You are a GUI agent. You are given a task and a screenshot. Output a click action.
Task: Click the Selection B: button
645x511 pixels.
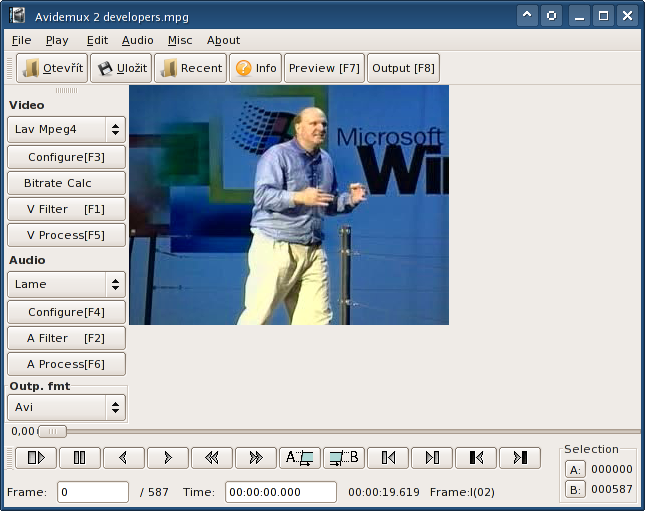tap(575, 490)
